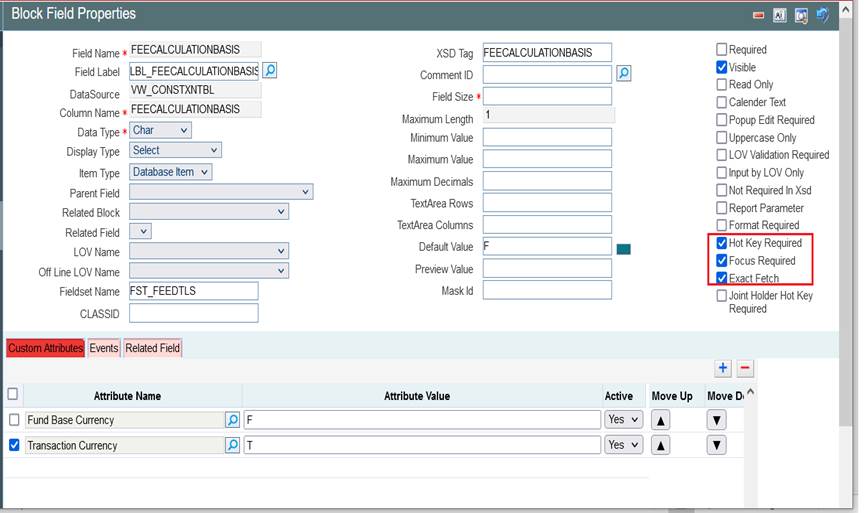
Task: Uncheck the Visible checkbox
Action: [721, 67]
